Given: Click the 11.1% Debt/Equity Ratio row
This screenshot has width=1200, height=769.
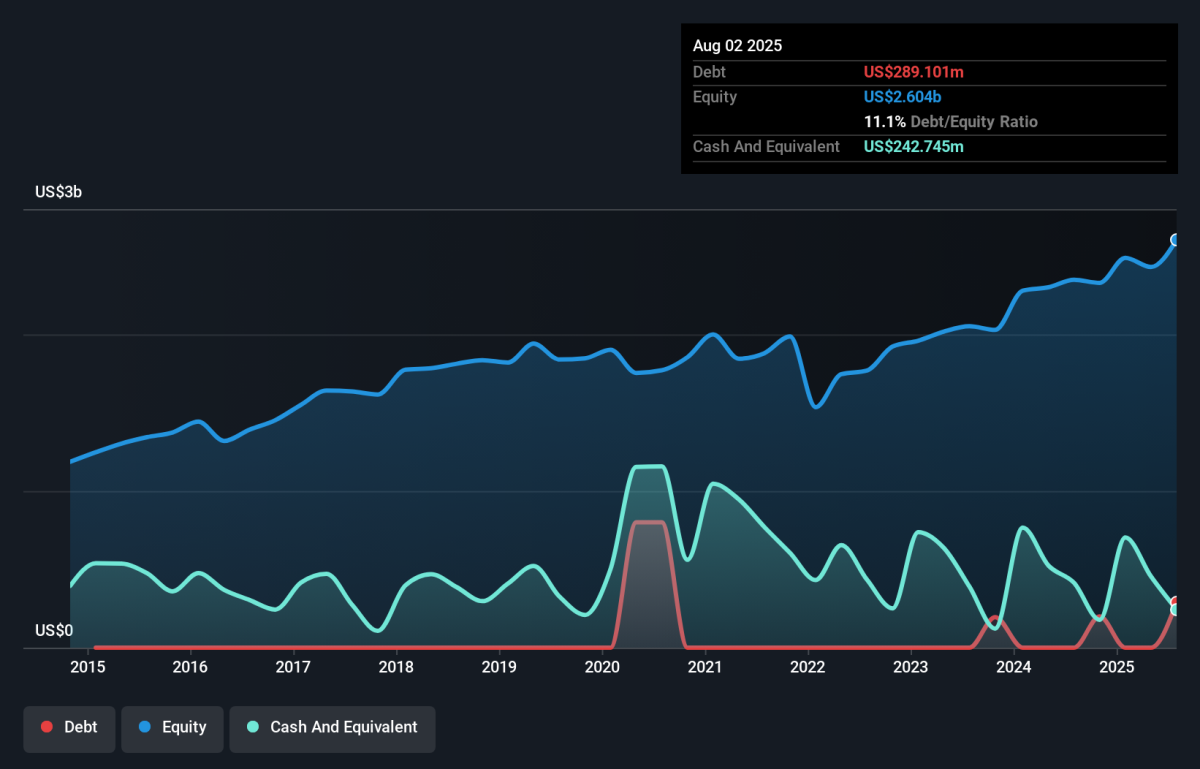Looking at the screenshot, I should pyautogui.click(x=951, y=122).
